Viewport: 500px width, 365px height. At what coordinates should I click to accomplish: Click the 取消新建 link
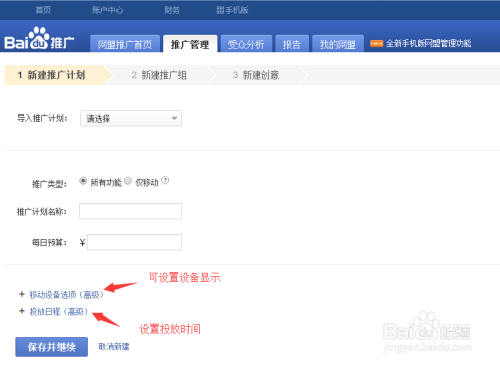click(114, 347)
